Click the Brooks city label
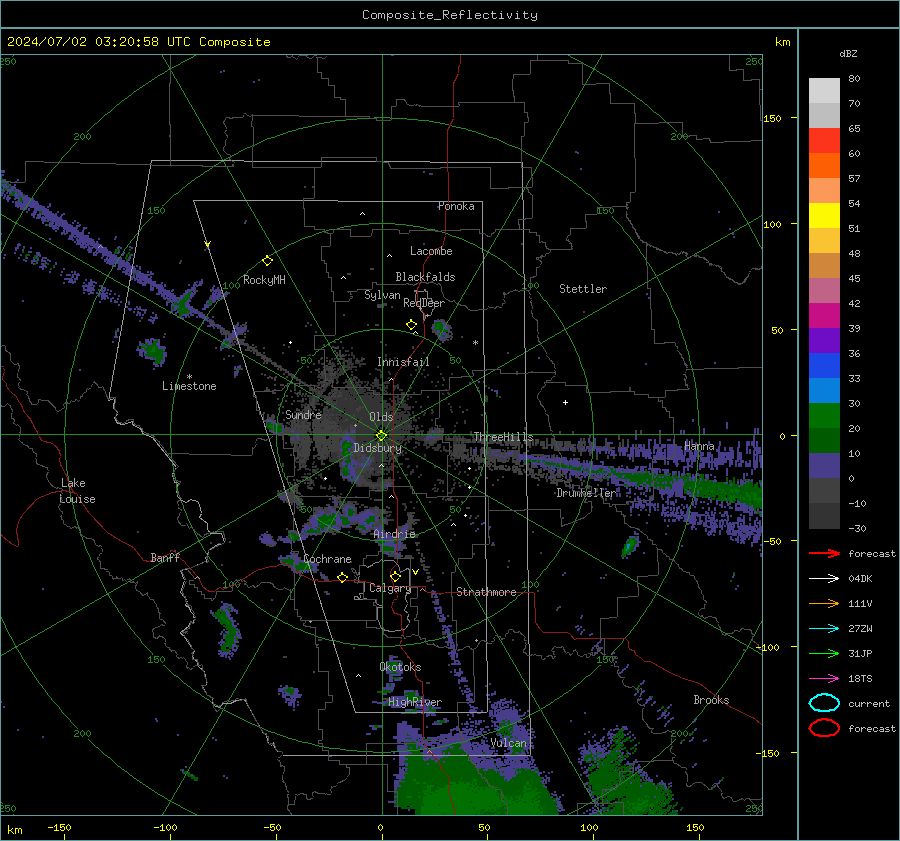Viewport: 900px width, 841px height. point(711,700)
